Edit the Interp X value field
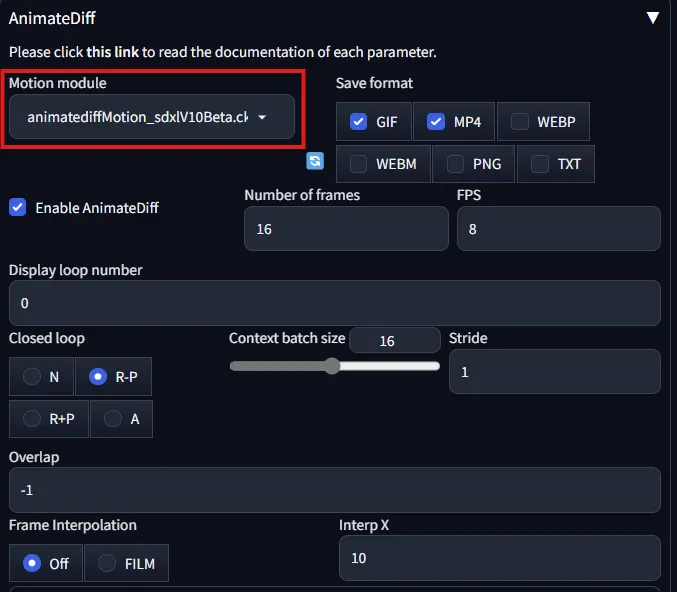The image size is (677, 592). coord(499,558)
